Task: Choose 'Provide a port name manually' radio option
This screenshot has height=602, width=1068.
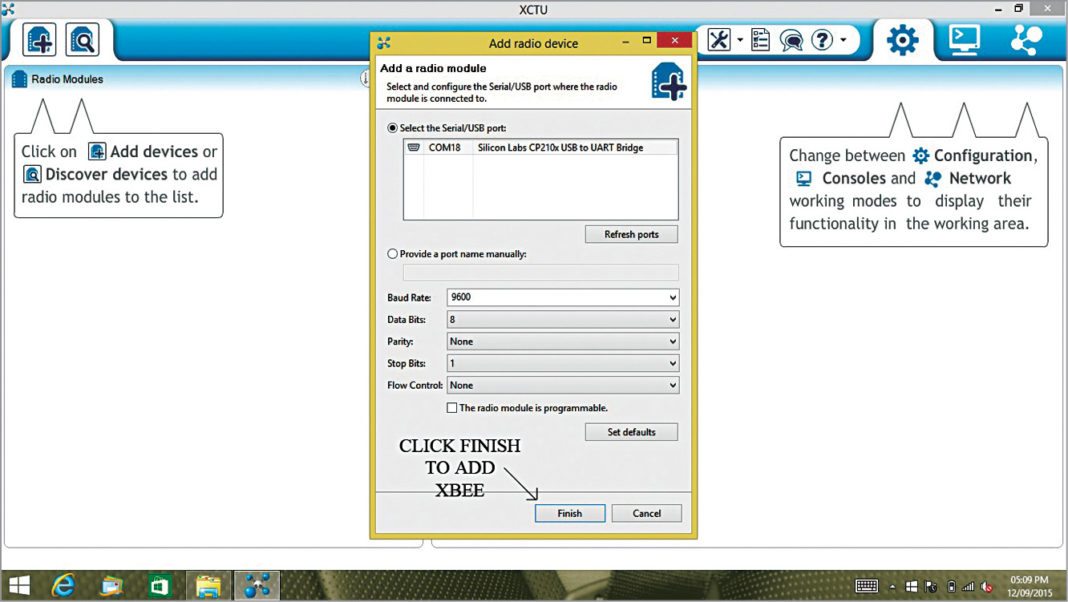Action: (x=392, y=254)
